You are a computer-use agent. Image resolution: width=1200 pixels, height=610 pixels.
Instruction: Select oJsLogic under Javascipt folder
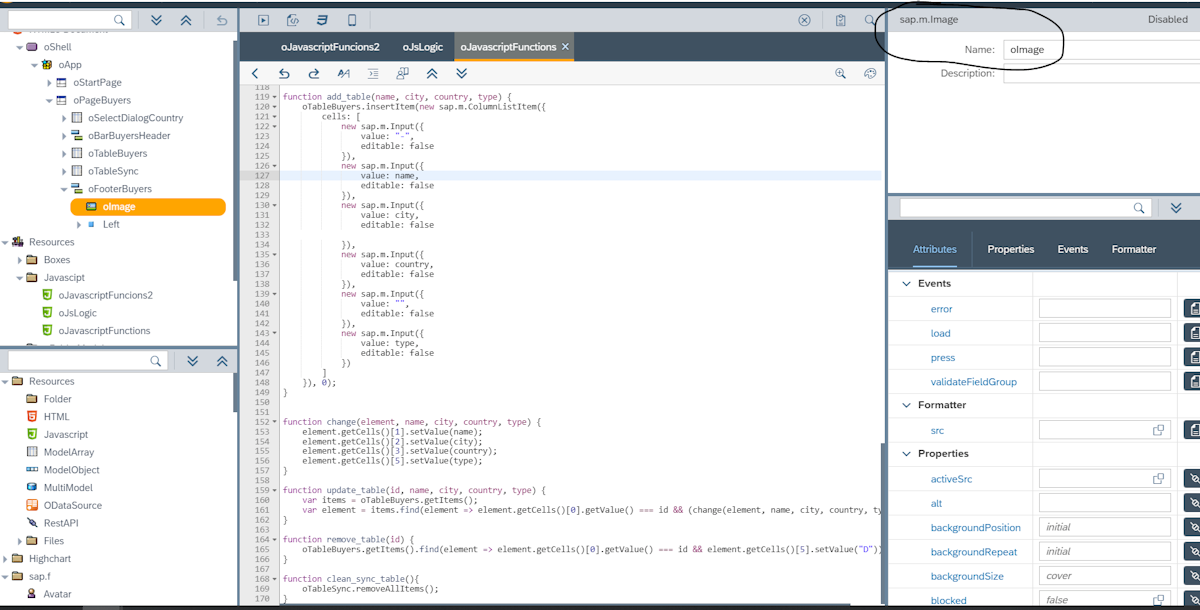coord(78,313)
